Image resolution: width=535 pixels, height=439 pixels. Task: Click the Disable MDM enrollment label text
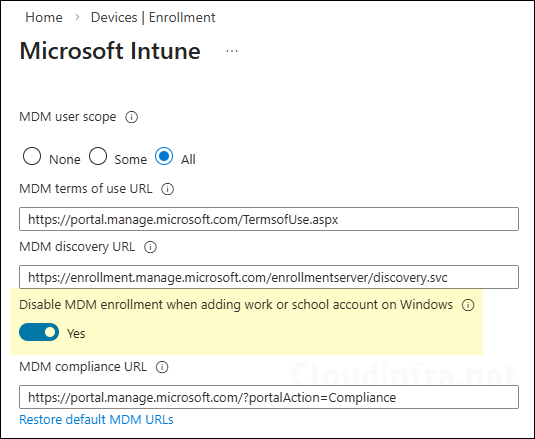(236, 305)
